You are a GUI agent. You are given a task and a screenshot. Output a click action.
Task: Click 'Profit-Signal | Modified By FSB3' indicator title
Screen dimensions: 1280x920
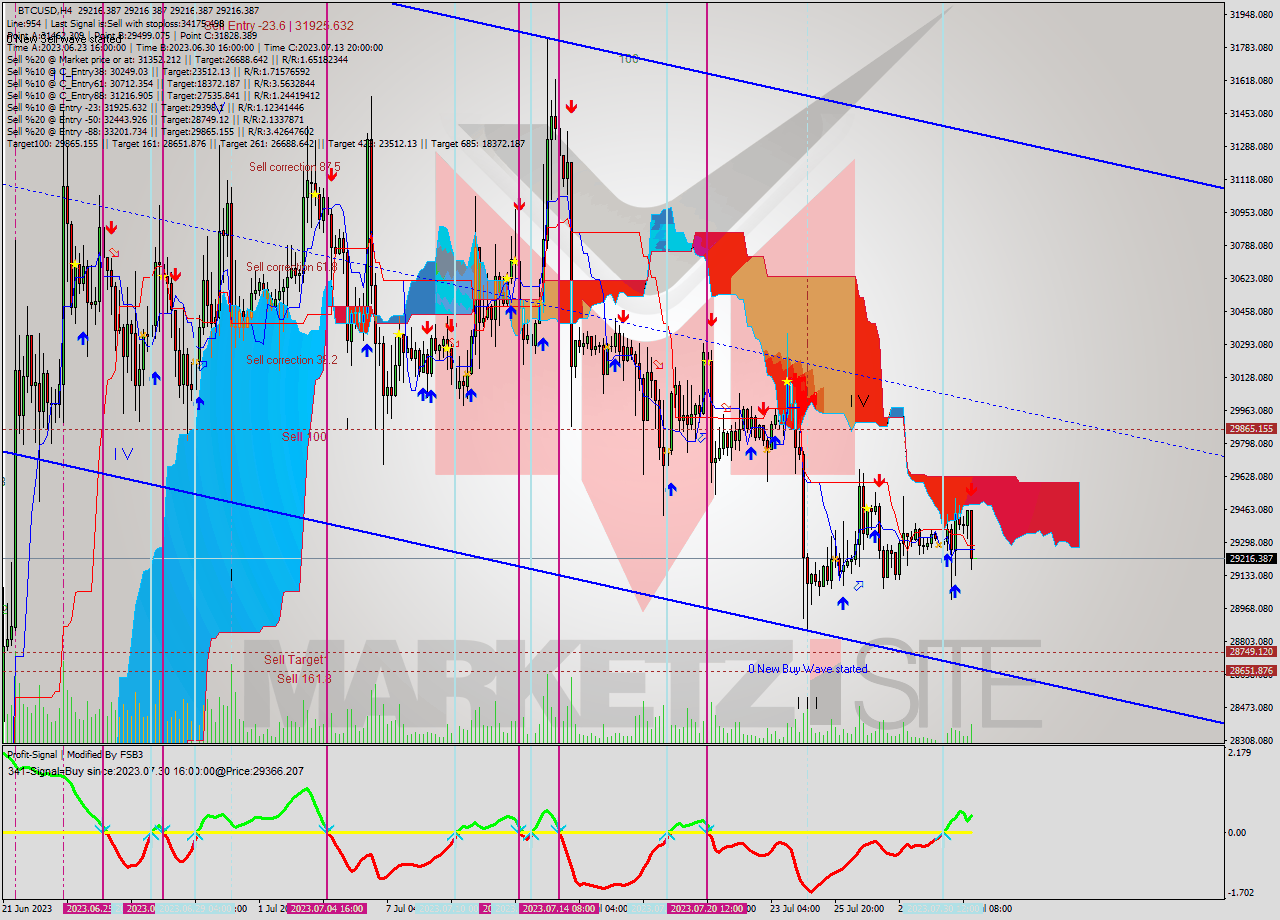pyautogui.click(x=75, y=754)
